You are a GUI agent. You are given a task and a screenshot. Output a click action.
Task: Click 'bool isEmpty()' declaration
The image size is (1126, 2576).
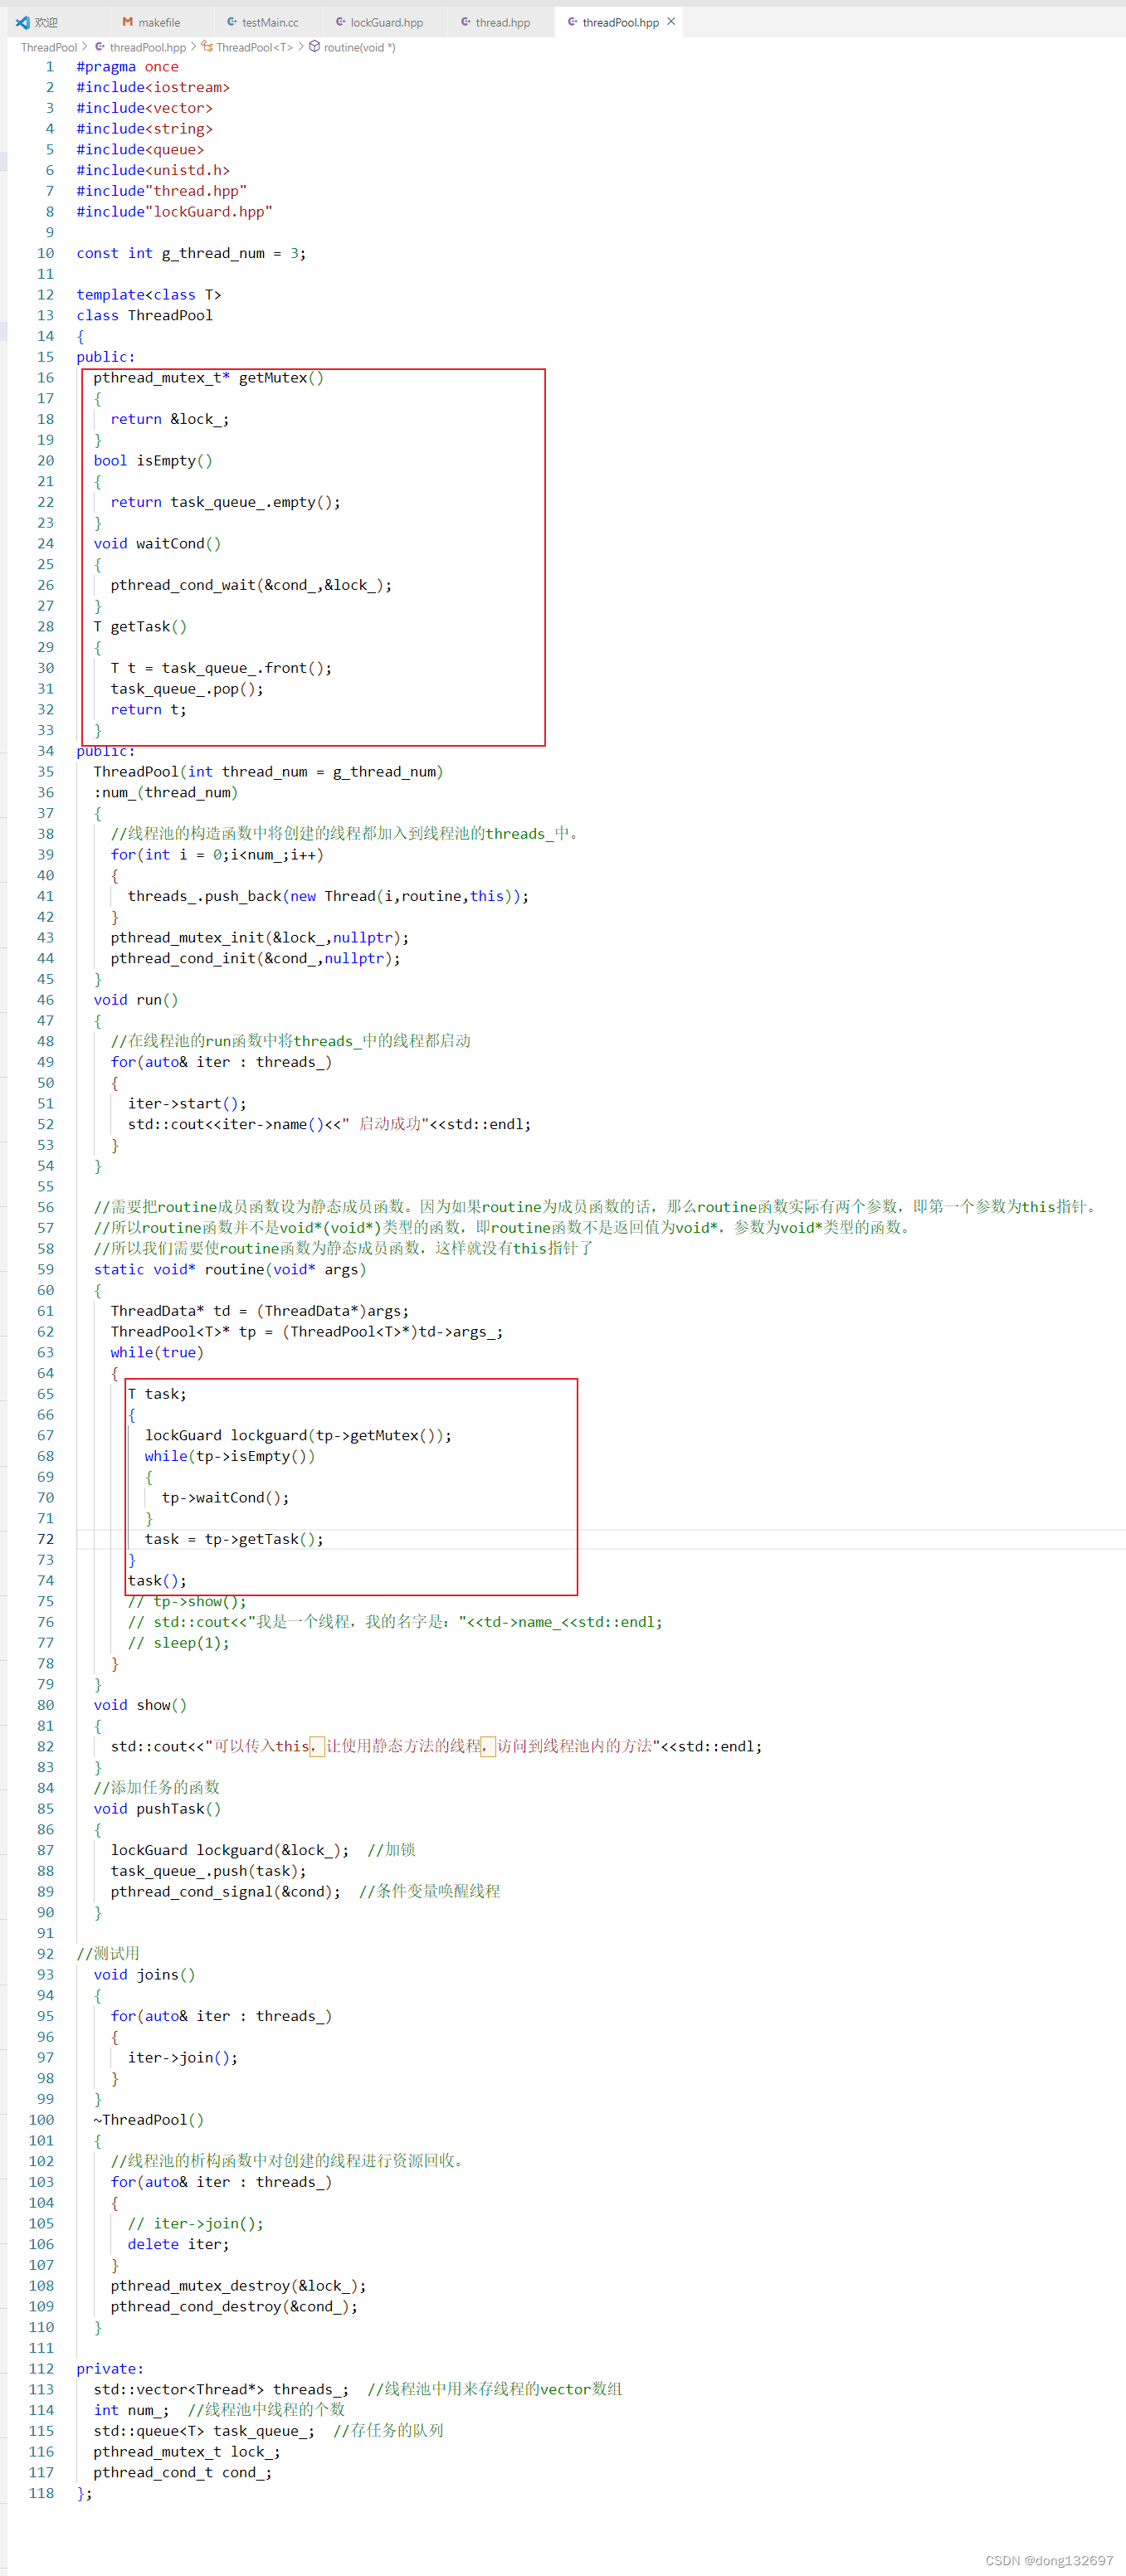click(153, 461)
